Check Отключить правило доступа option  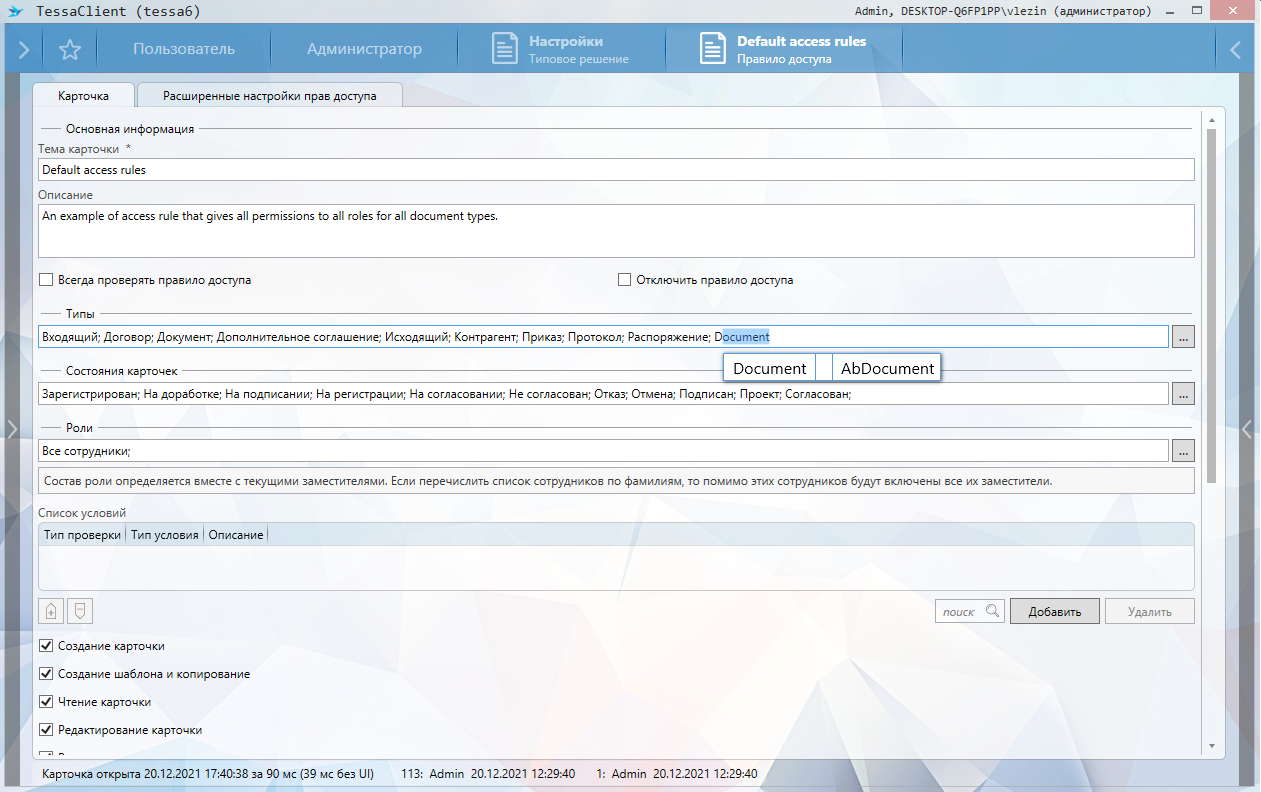tap(625, 280)
